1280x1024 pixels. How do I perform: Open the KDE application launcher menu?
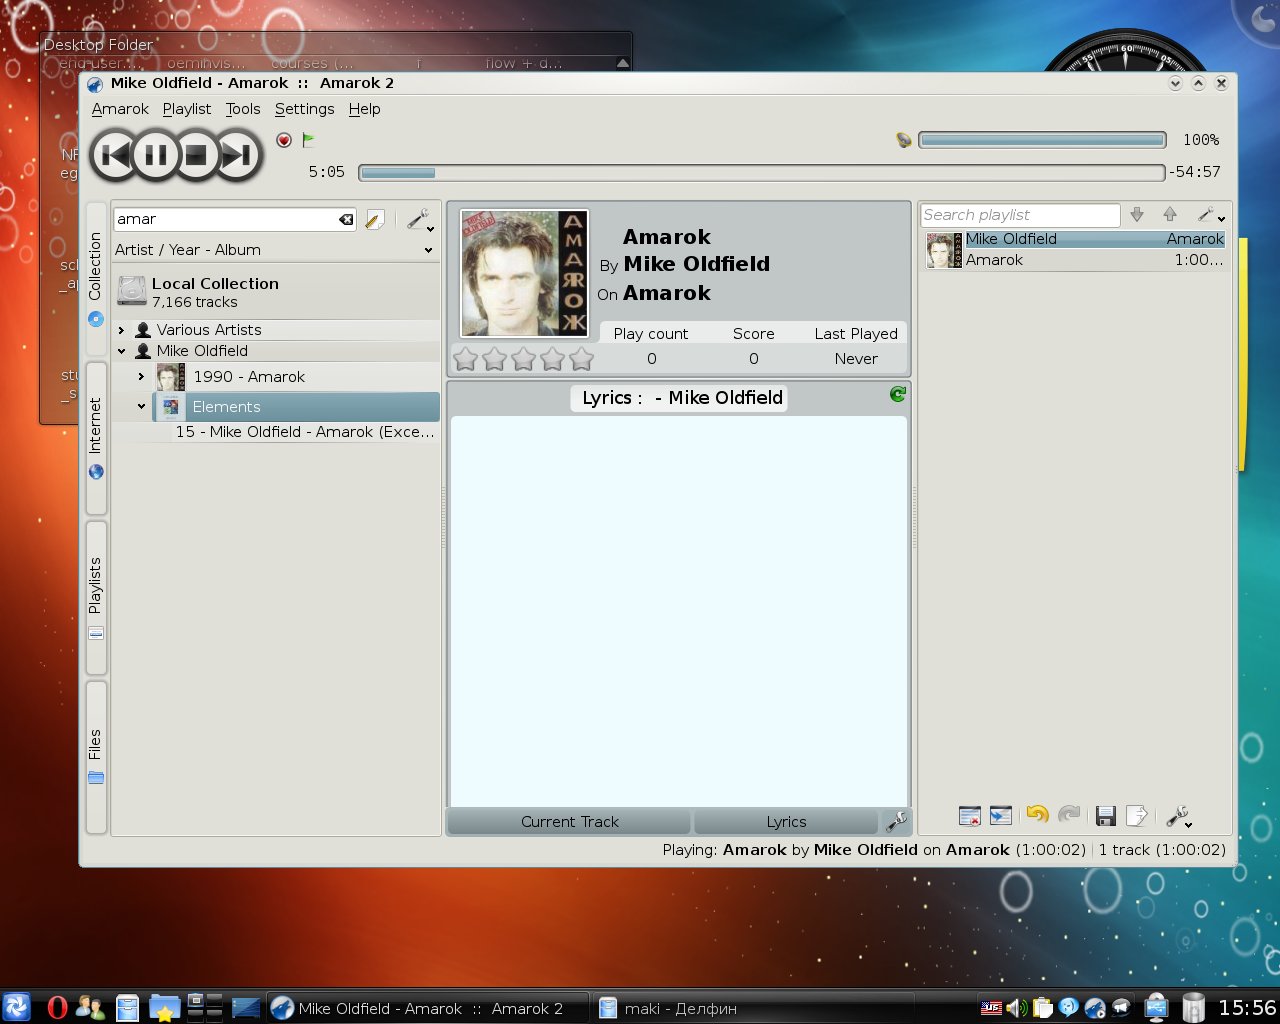(17, 1007)
